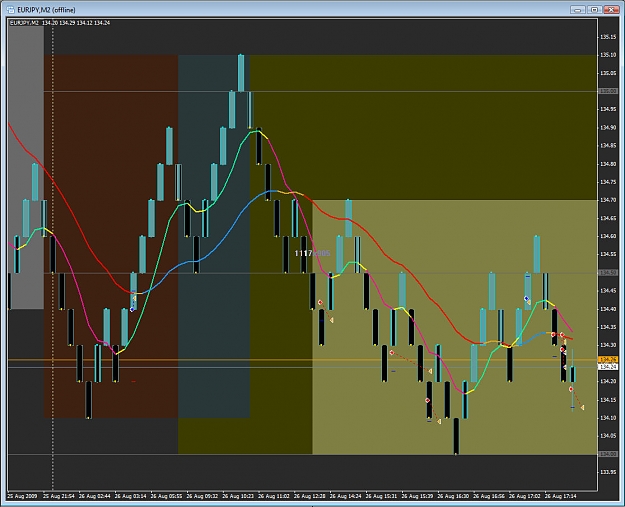Click price scale label 134.90

[x=608, y=128]
